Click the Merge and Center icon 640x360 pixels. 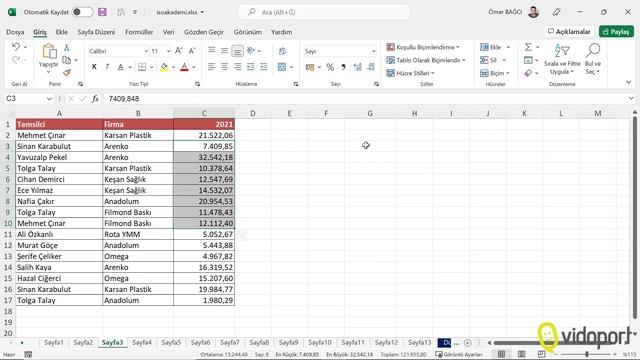pos(282,67)
